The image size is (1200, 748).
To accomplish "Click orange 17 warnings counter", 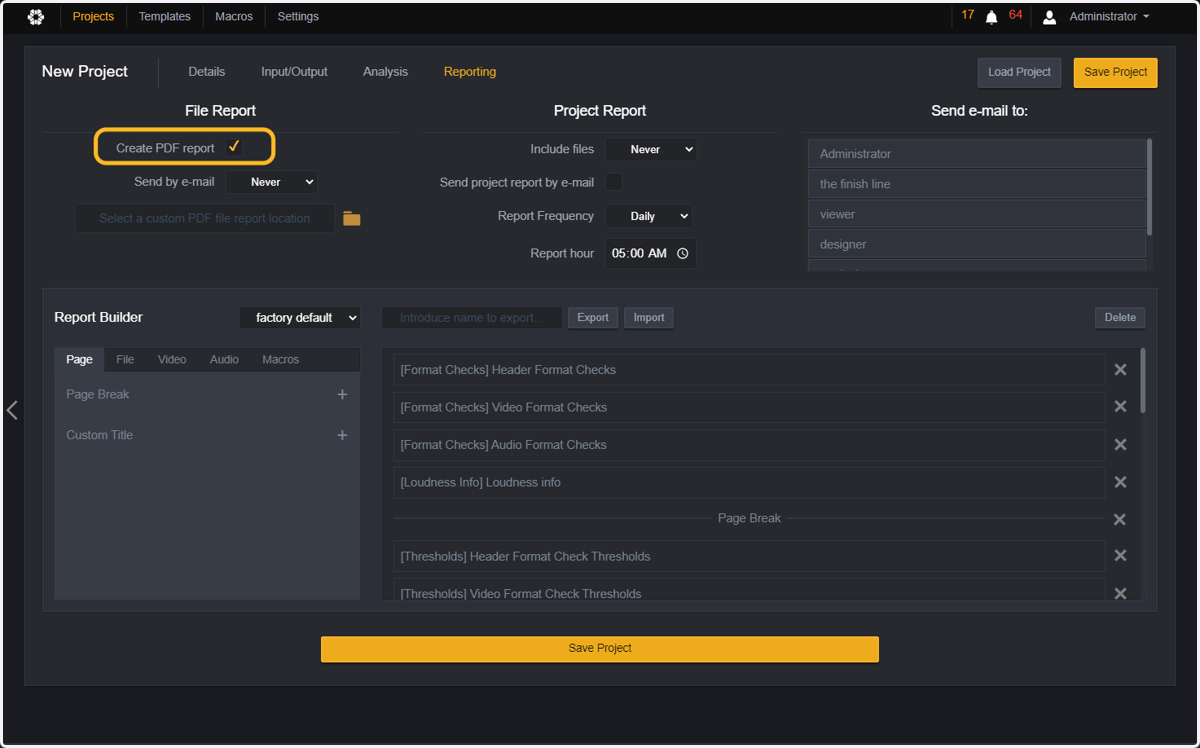I will tap(968, 15).
